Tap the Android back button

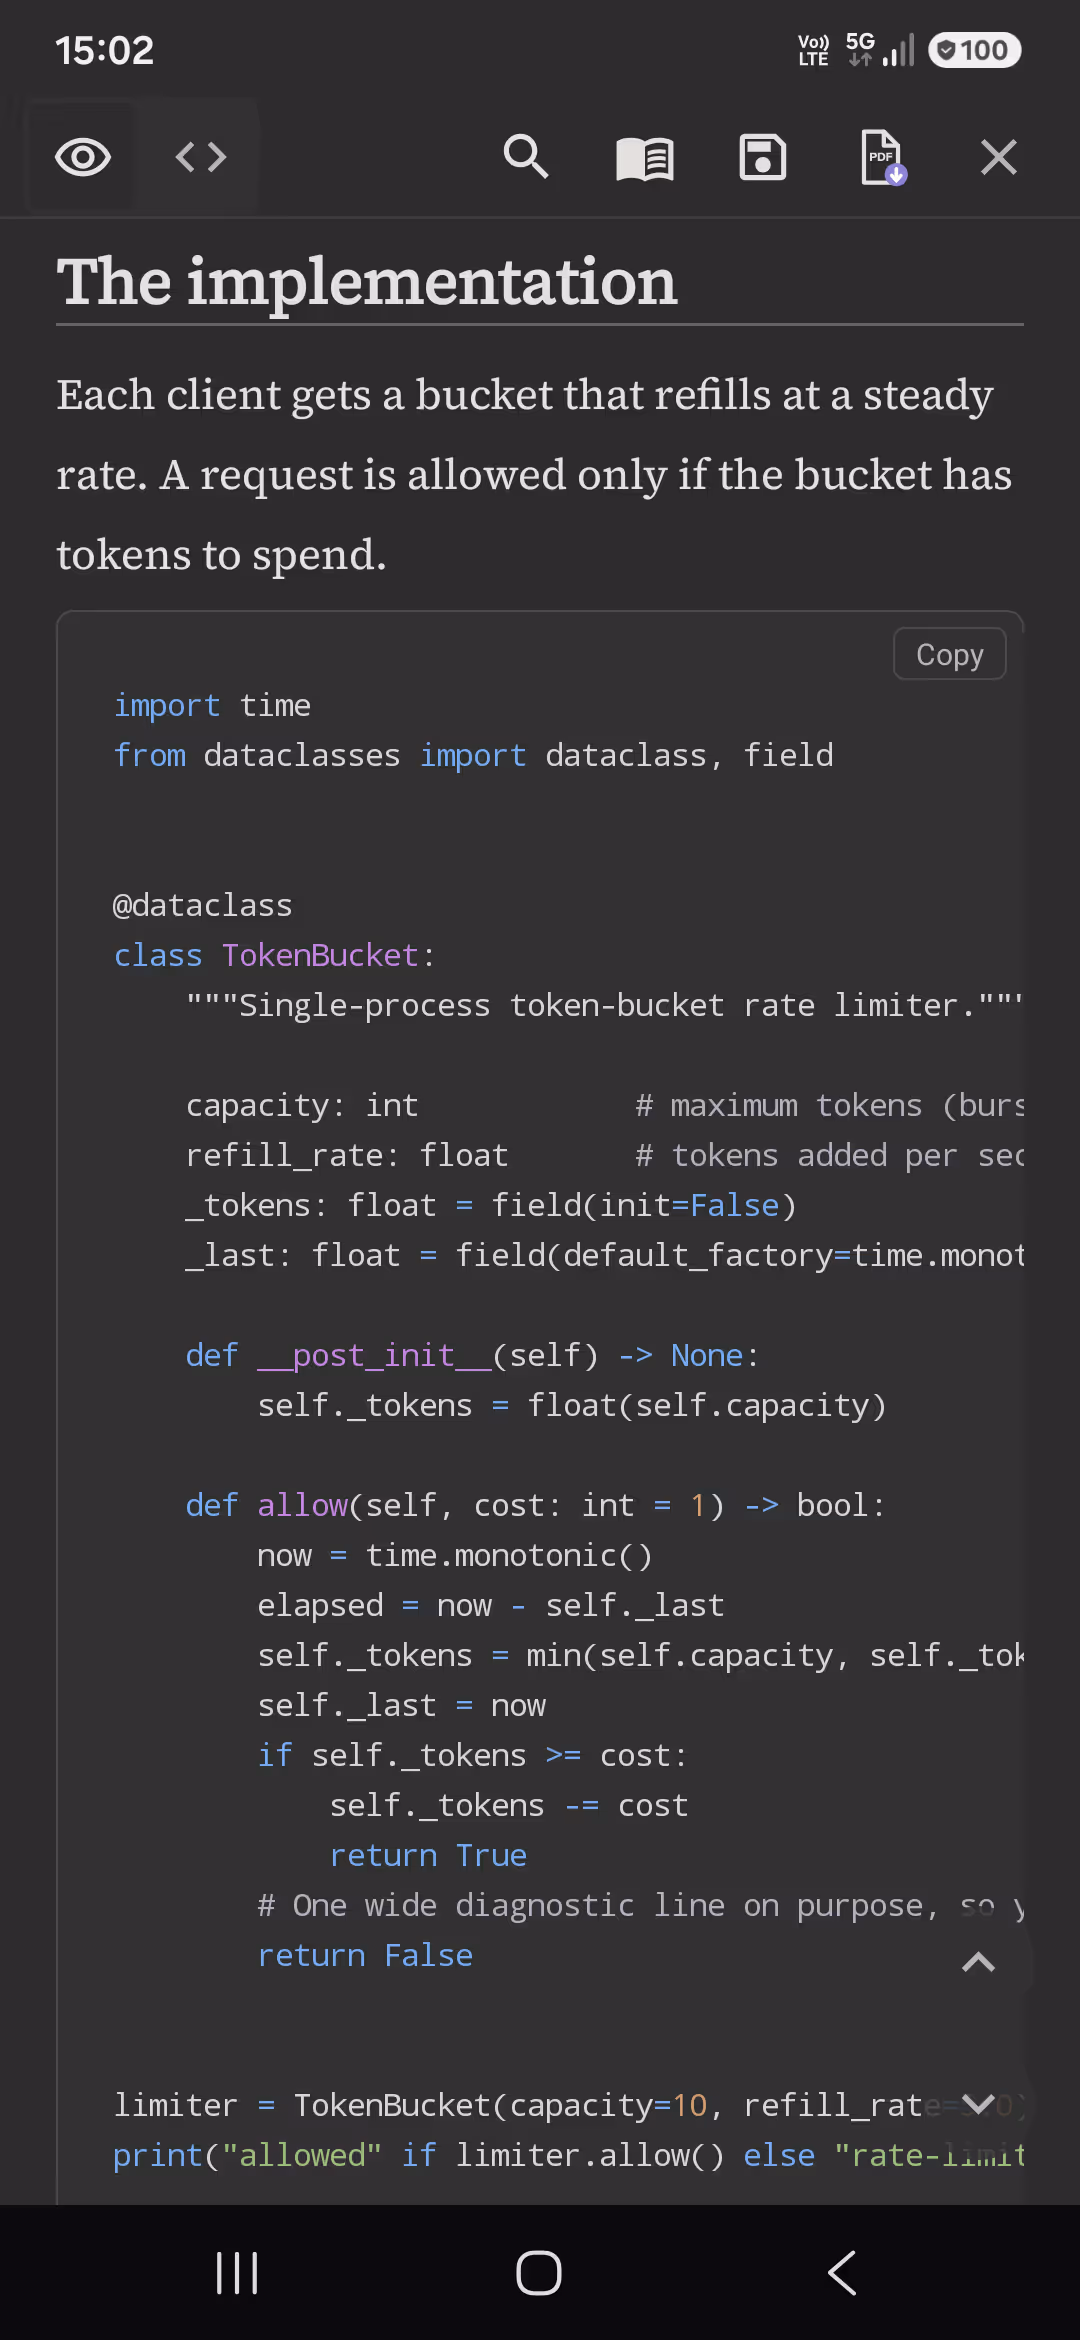[x=842, y=2273]
